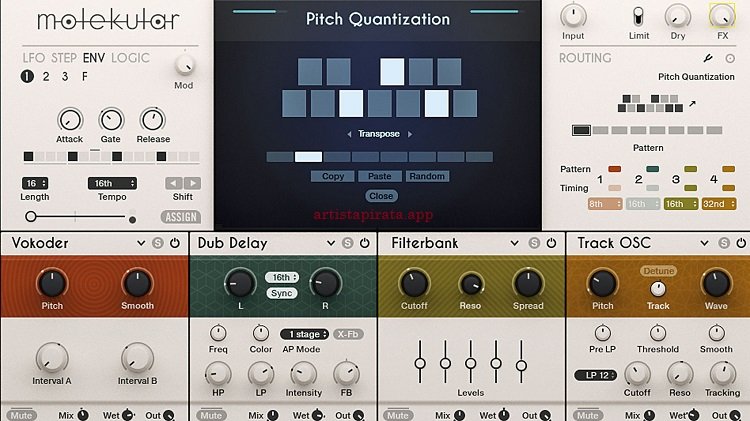Click the Transpose right arrow

(410, 134)
